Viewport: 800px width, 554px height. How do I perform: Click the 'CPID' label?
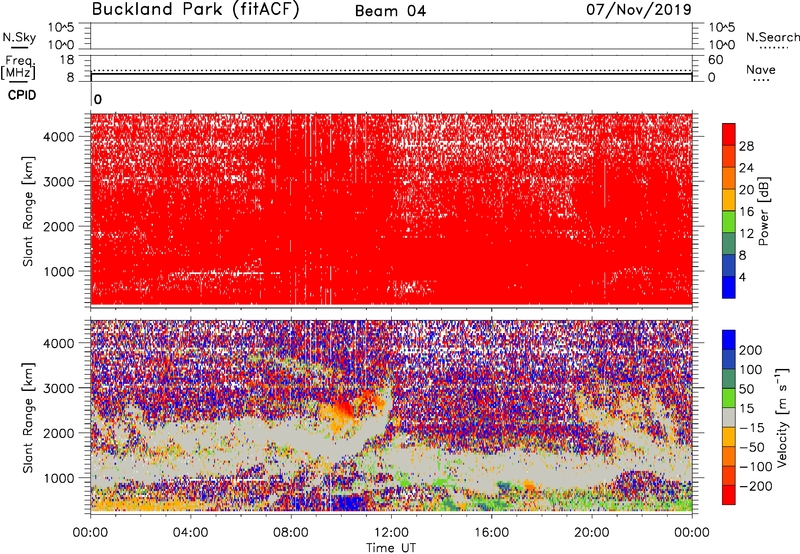(22, 95)
